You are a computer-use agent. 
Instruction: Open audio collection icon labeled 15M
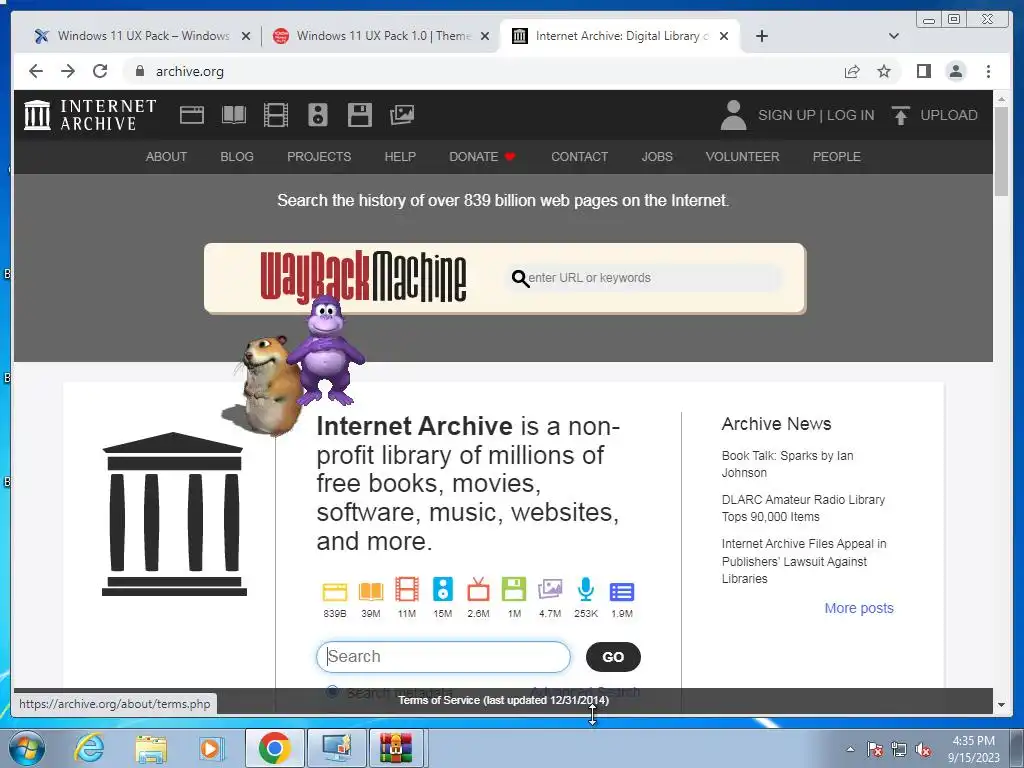point(443,589)
